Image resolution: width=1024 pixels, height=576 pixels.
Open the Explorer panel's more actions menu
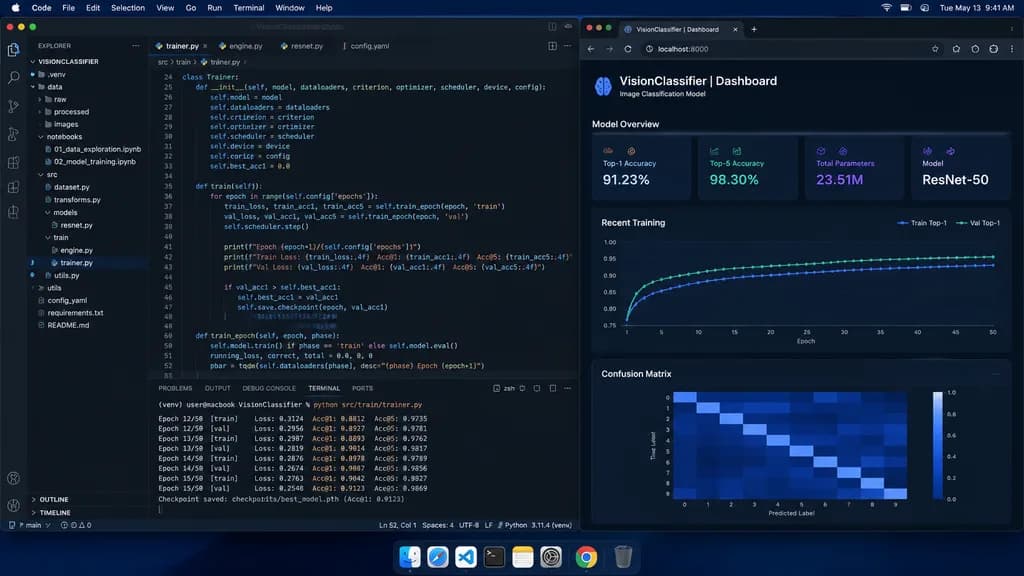pos(136,46)
